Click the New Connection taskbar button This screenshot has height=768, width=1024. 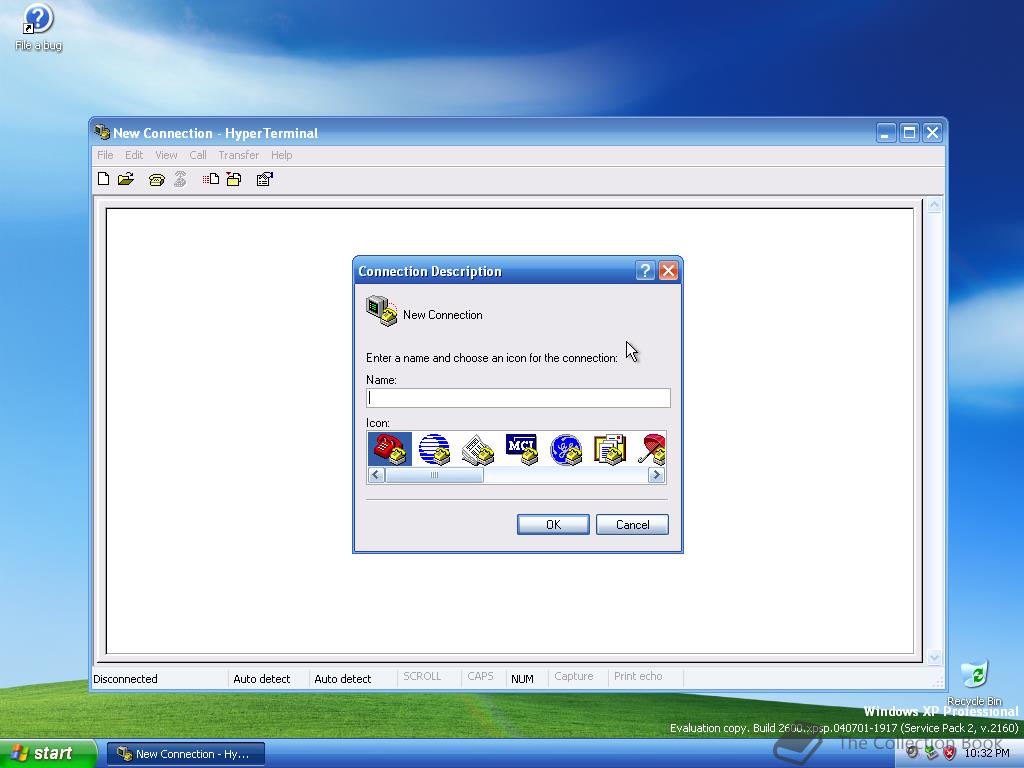[x=186, y=754]
